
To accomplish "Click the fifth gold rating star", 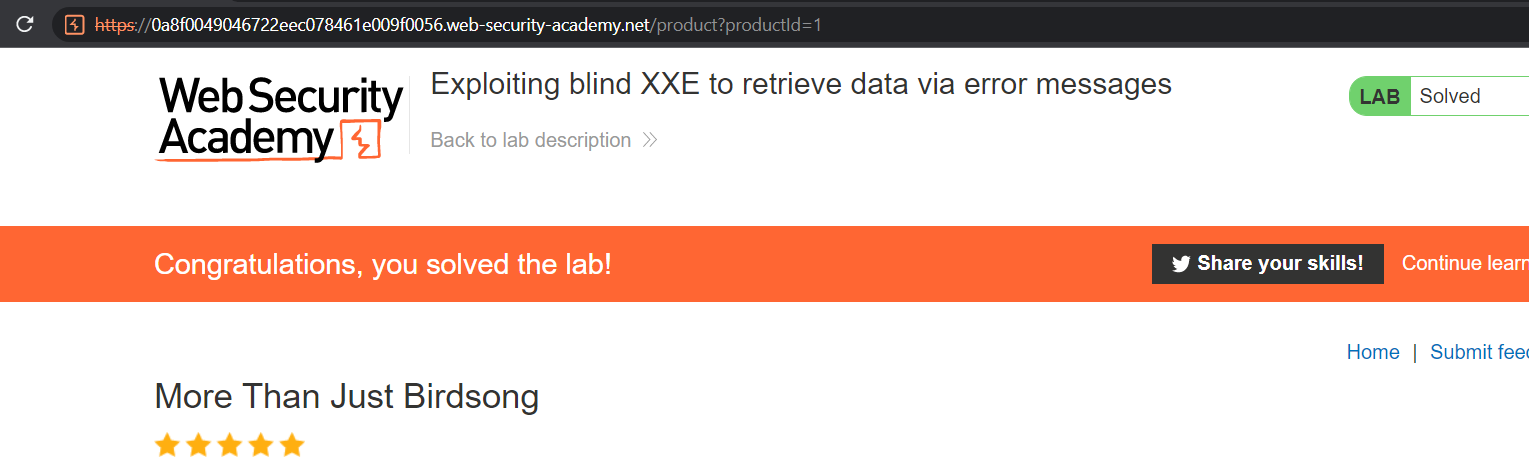I will coord(291,445).
